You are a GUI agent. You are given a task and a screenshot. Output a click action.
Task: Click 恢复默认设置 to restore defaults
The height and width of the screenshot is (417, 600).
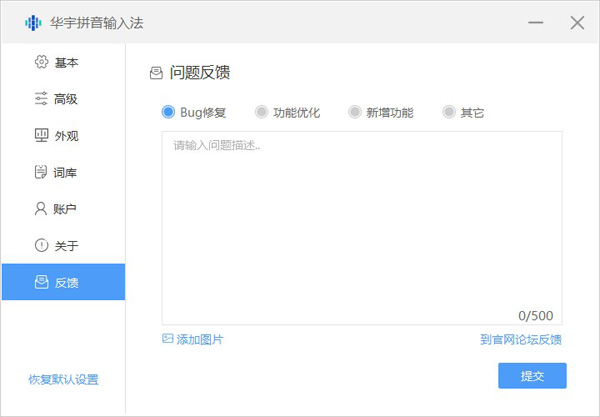coord(64,380)
